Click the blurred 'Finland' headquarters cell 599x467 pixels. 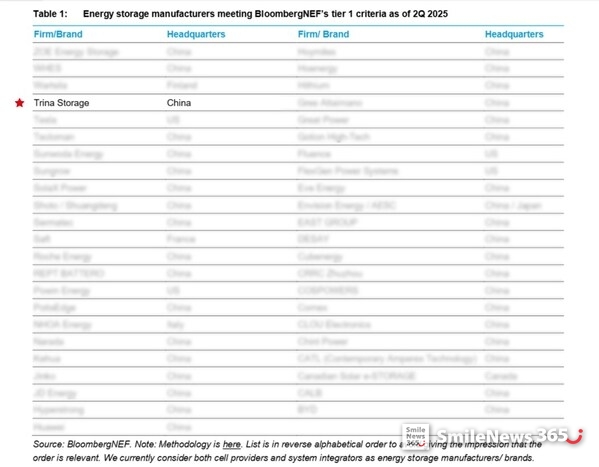[x=182, y=85]
